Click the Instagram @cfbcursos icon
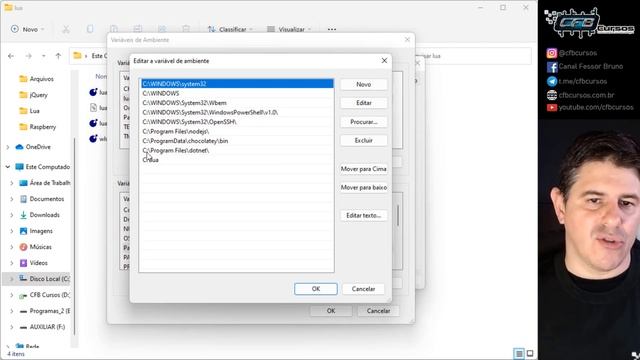The image size is (640, 360). coord(551,53)
